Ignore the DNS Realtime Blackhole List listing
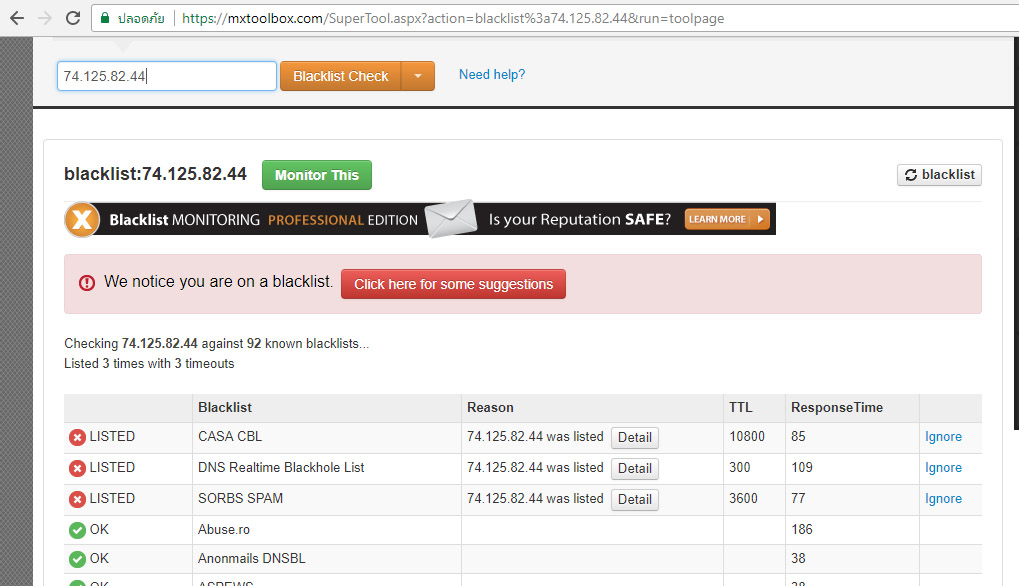The image size is (1019, 586). pos(943,468)
